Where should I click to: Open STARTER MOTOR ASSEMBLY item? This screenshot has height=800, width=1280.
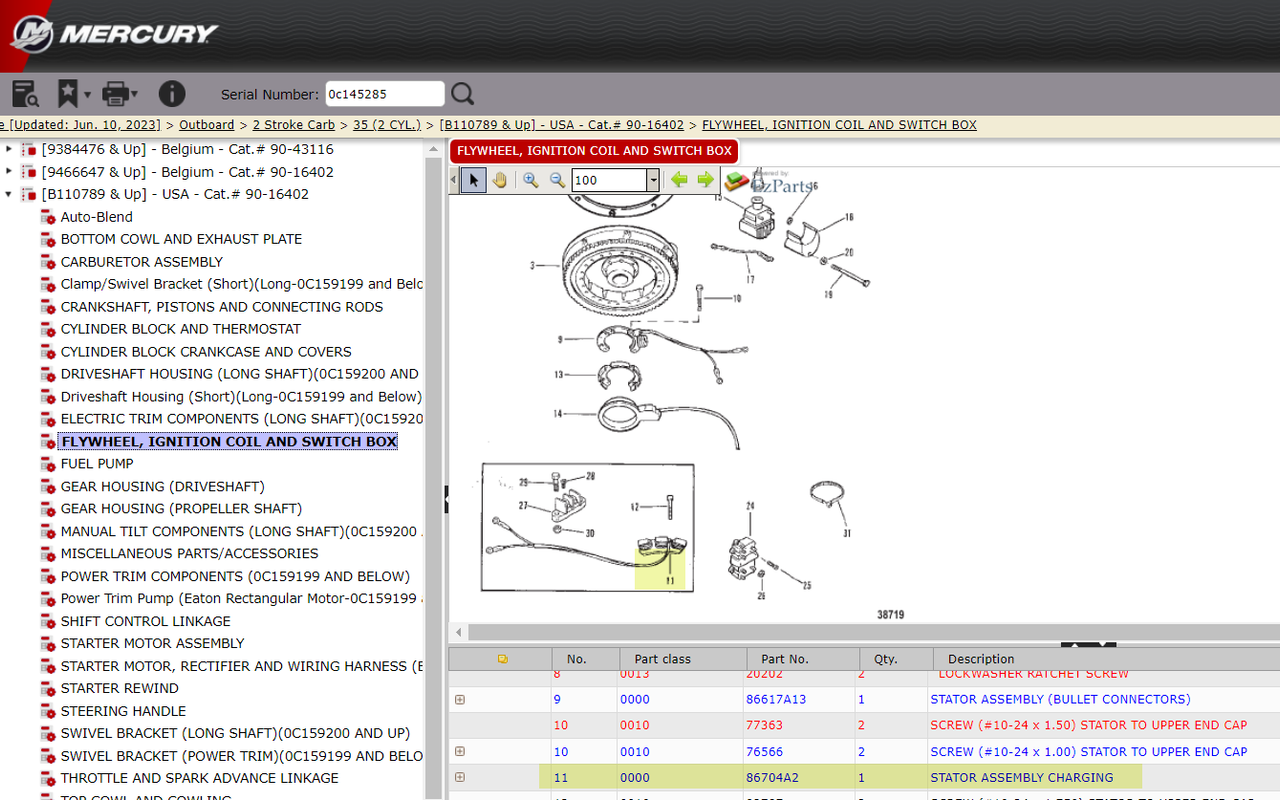(x=152, y=643)
